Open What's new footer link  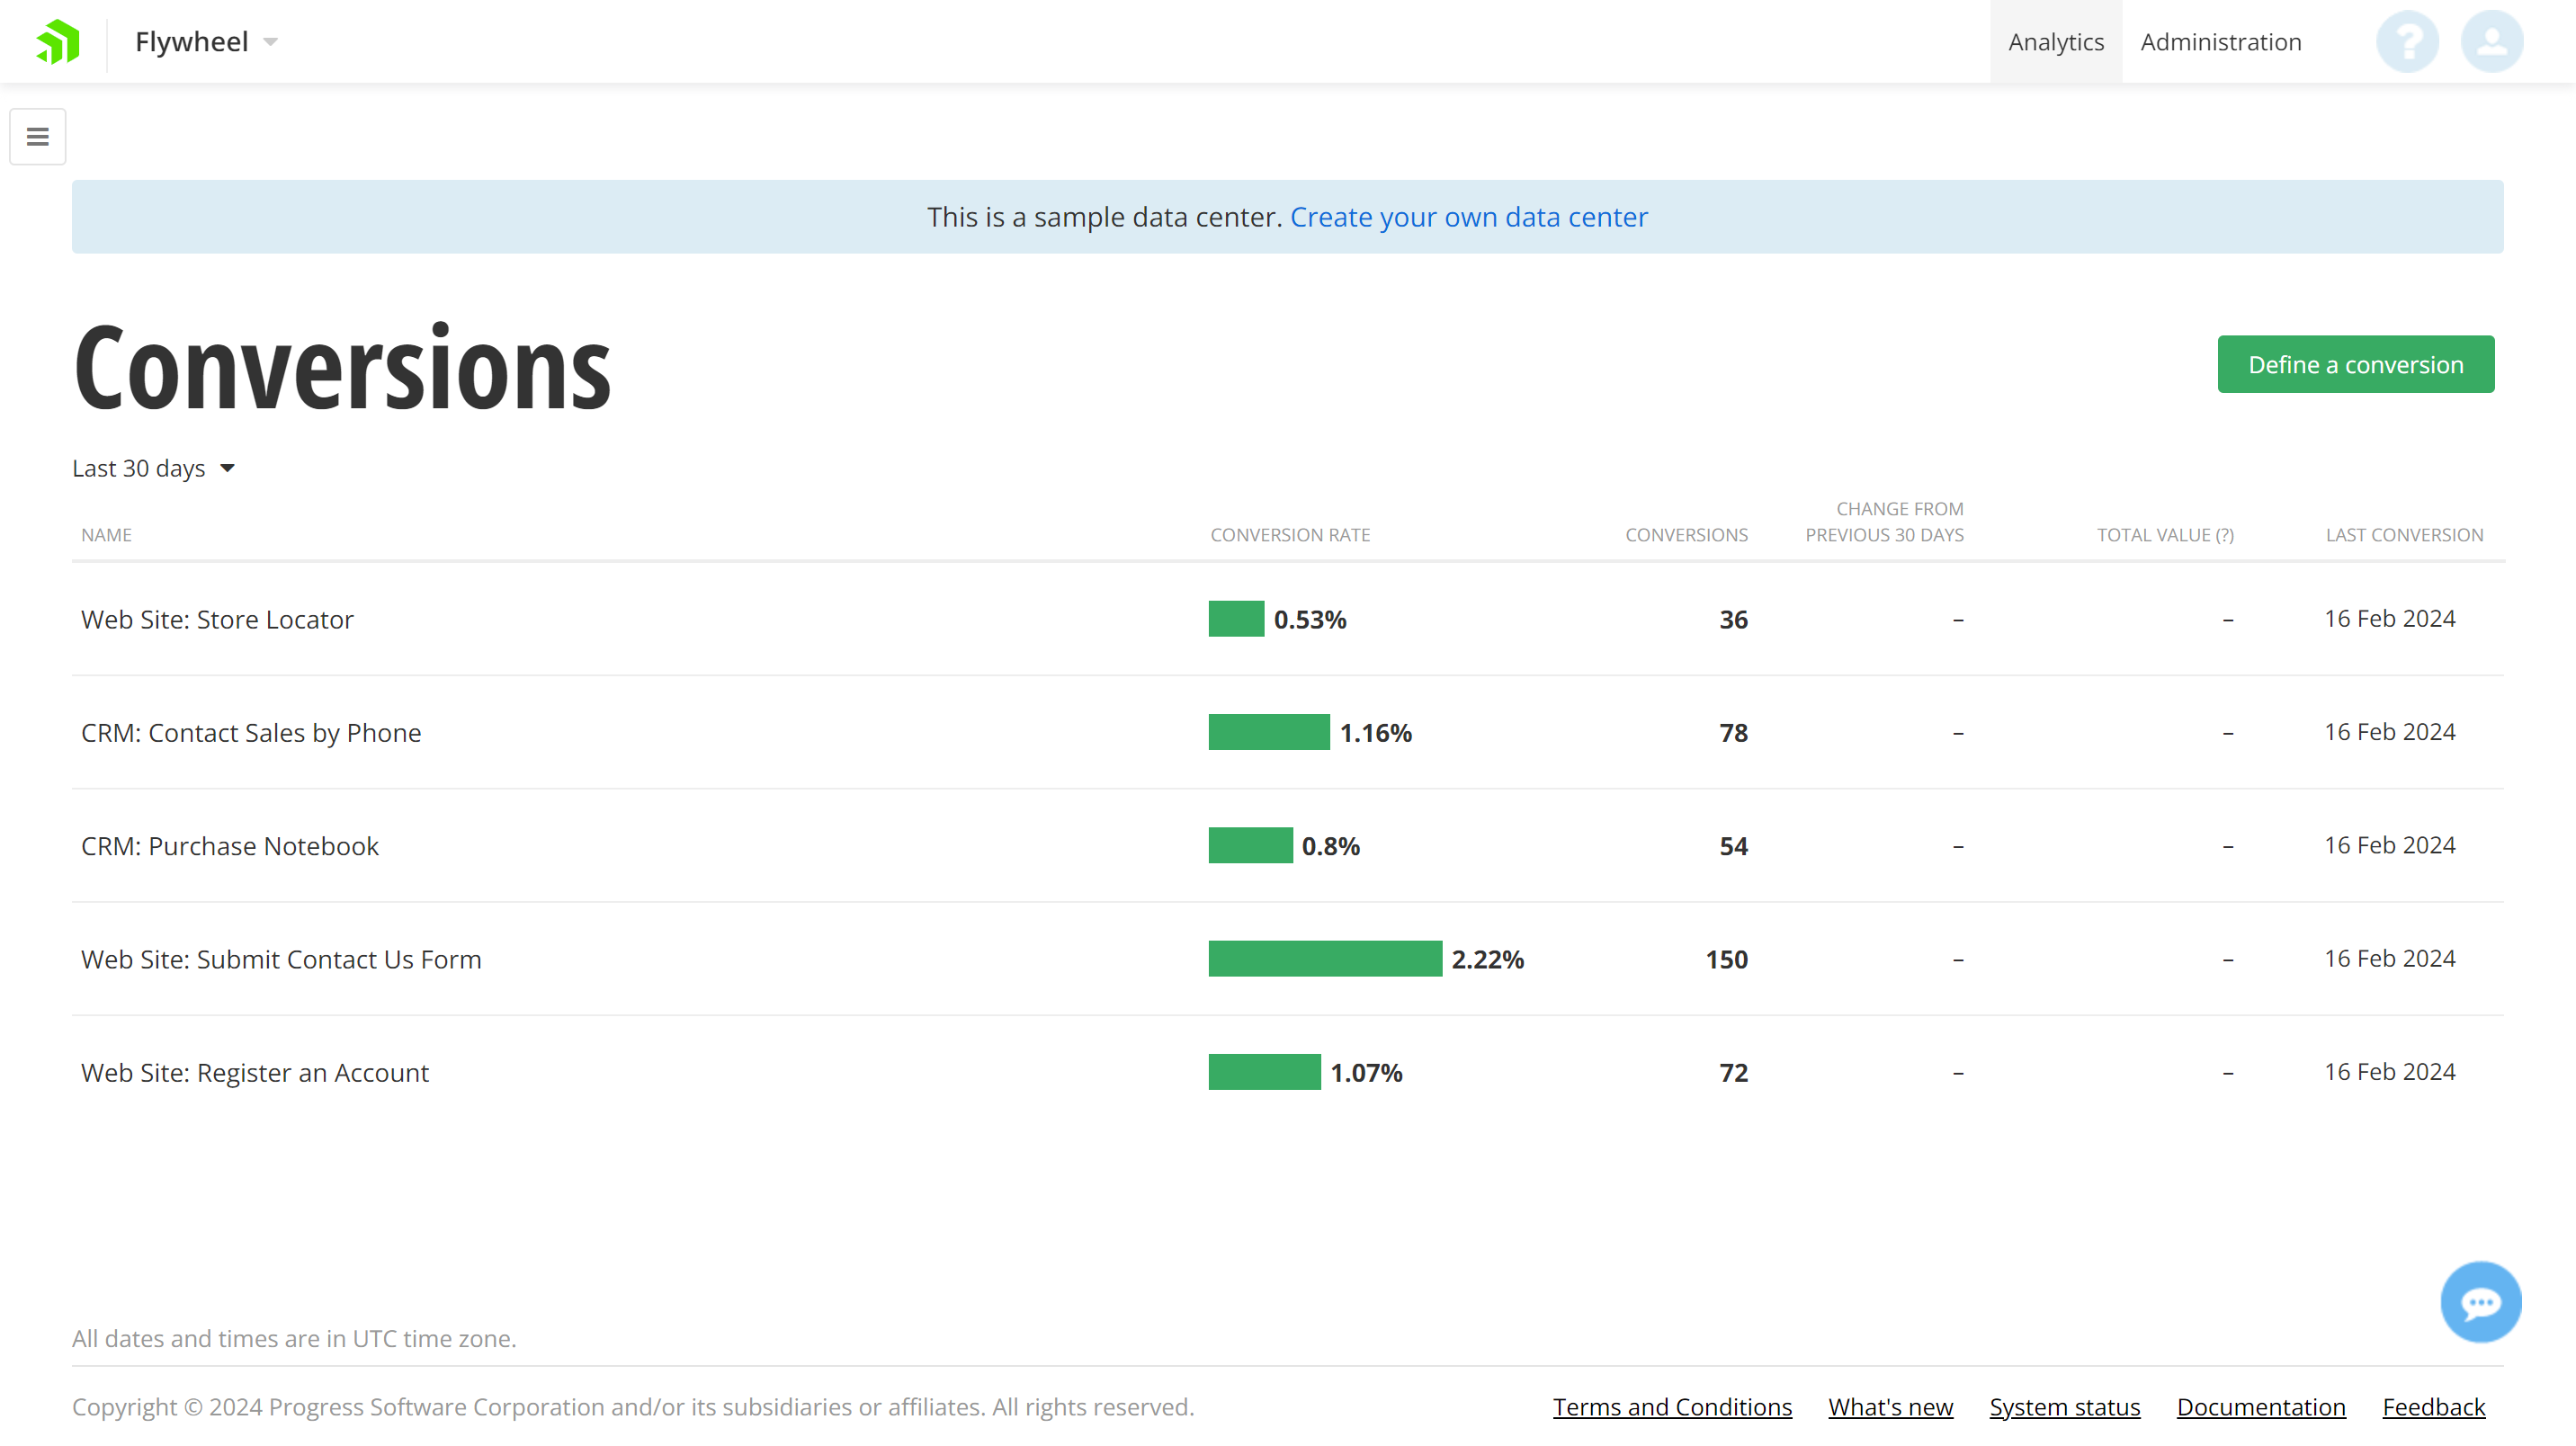click(x=1890, y=1407)
